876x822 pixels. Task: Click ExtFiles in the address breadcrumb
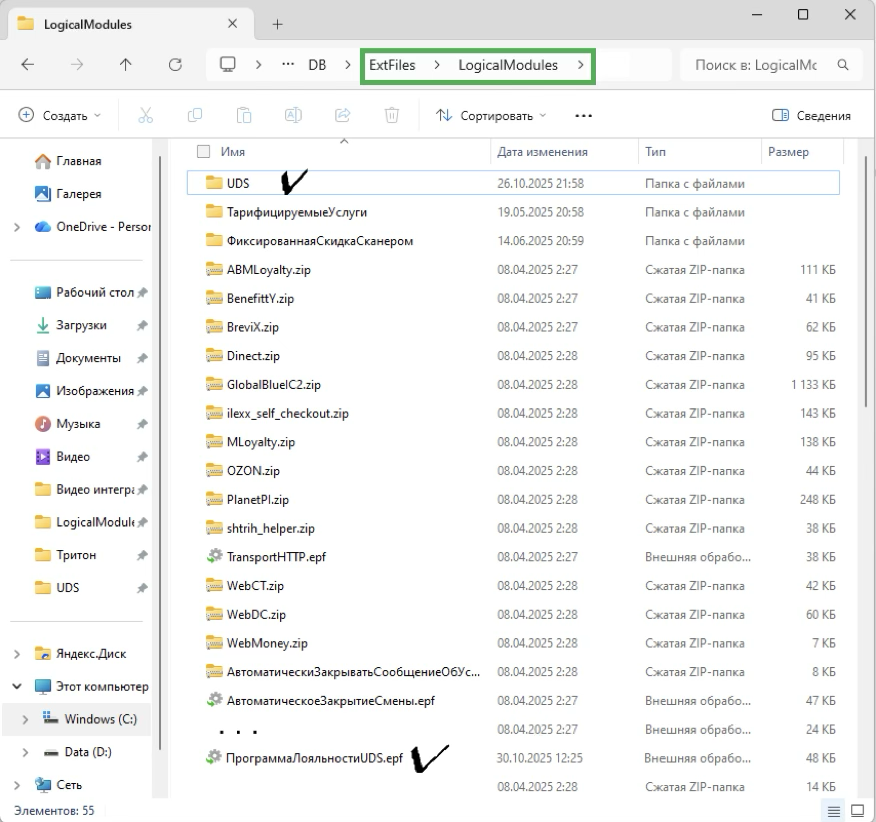pyautogui.click(x=391, y=65)
